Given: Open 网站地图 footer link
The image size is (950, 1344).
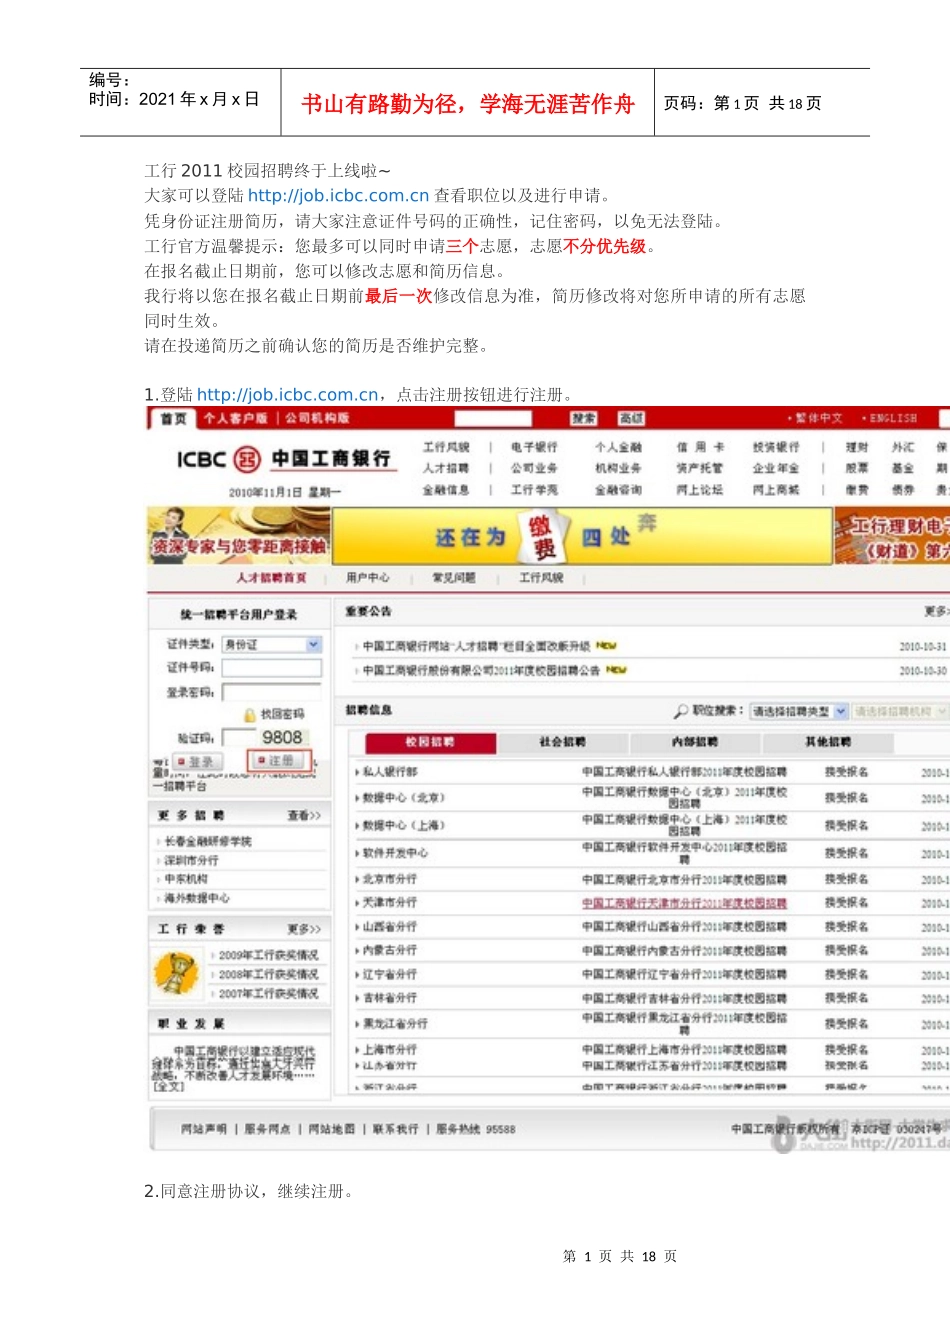Looking at the screenshot, I should (x=332, y=1129).
